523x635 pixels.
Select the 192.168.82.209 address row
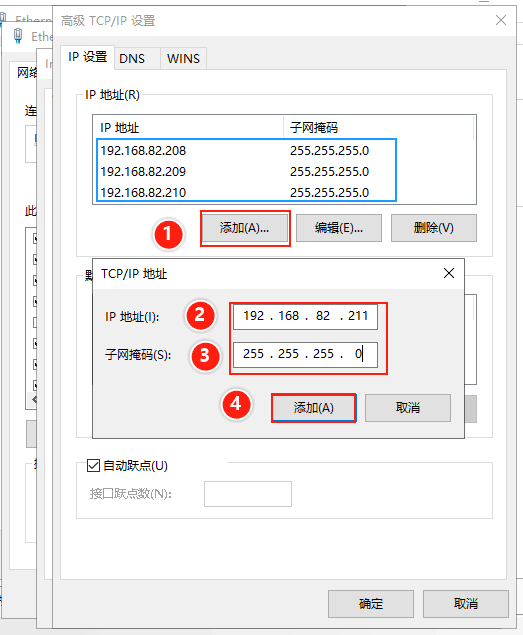coord(246,172)
